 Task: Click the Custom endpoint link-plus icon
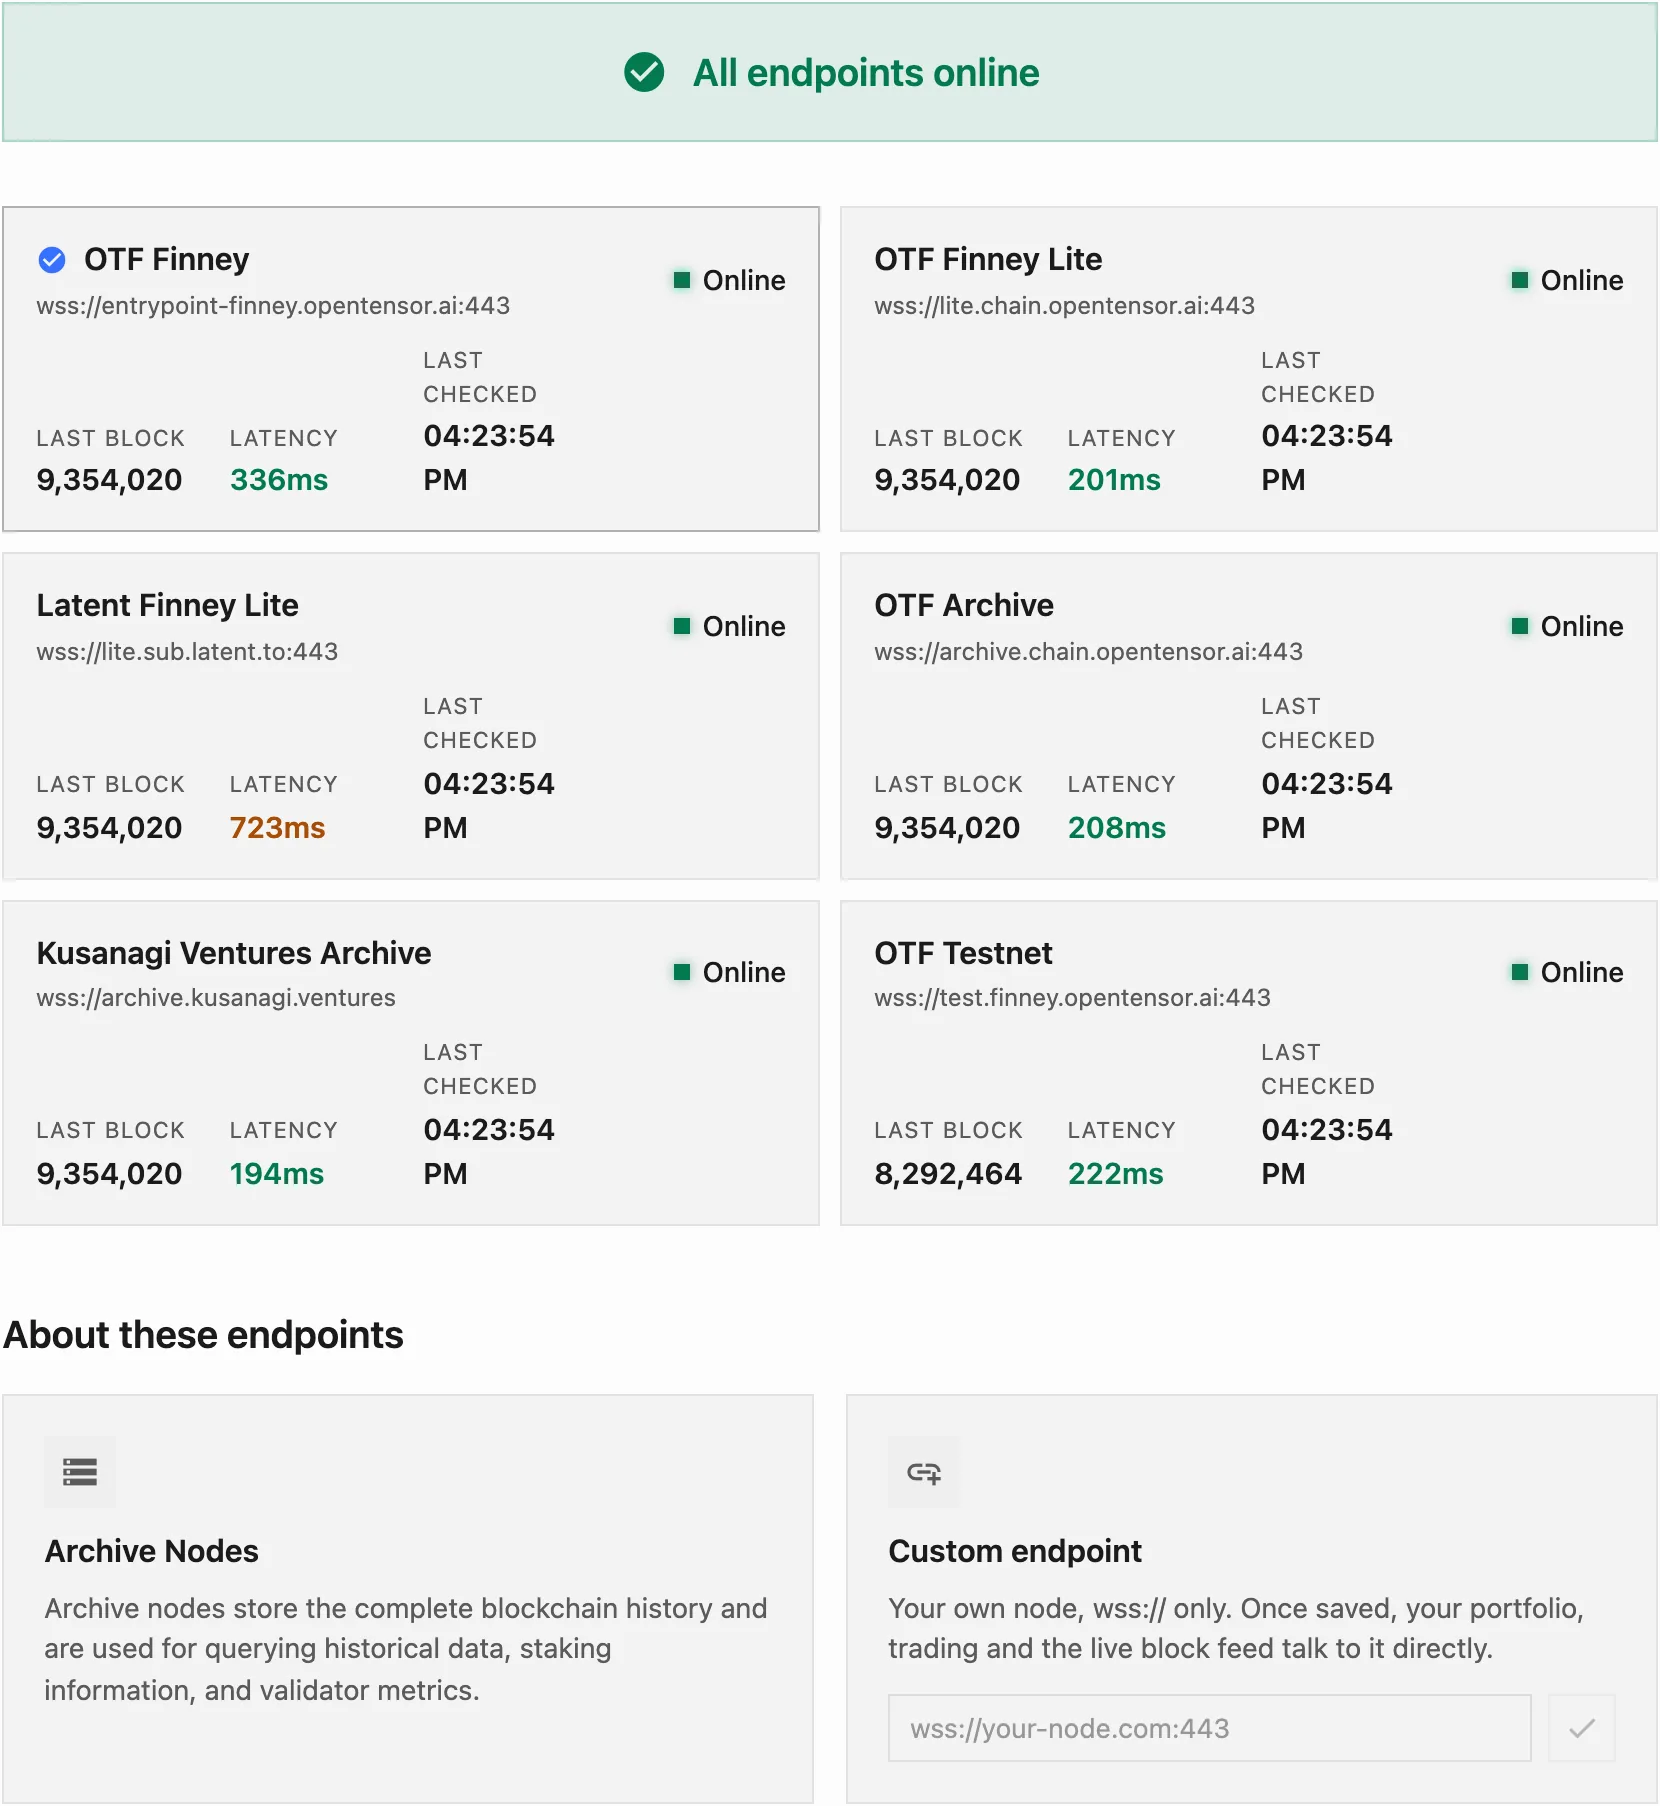tap(924, 1472)
